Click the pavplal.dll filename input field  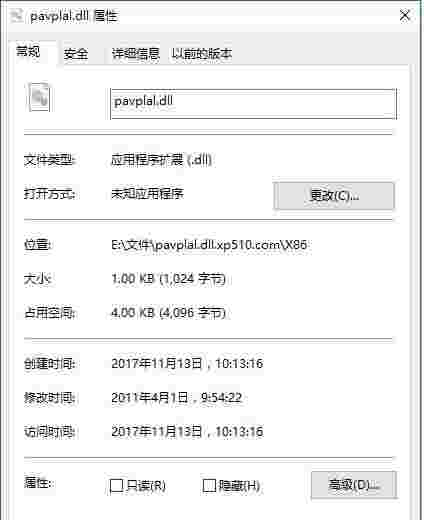[254, 104]
